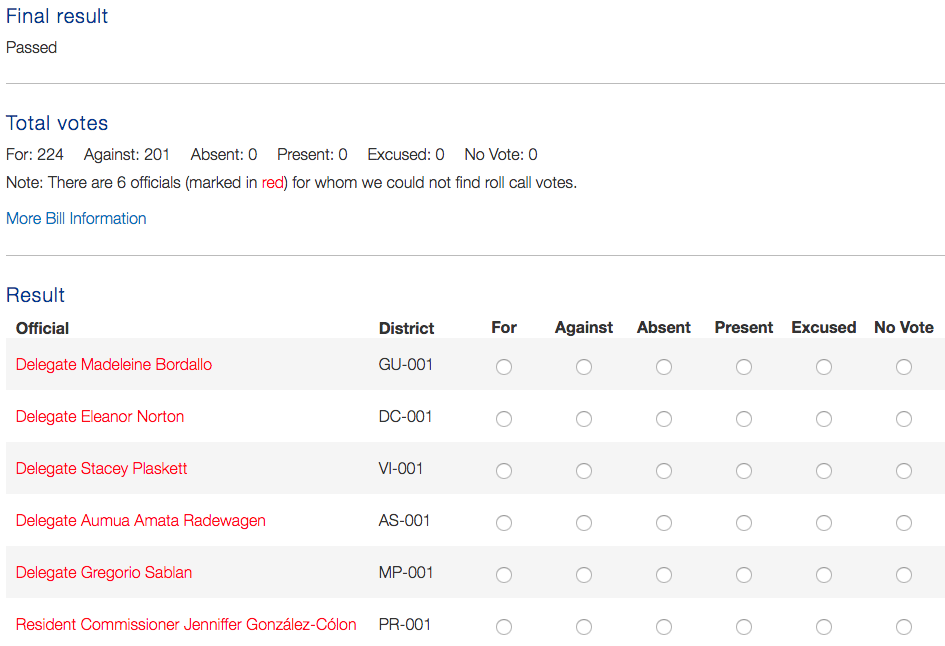945x646 pixels.
Task: Mark Stacey Plaskett as Absent
Action: click(x=664, y=471)
